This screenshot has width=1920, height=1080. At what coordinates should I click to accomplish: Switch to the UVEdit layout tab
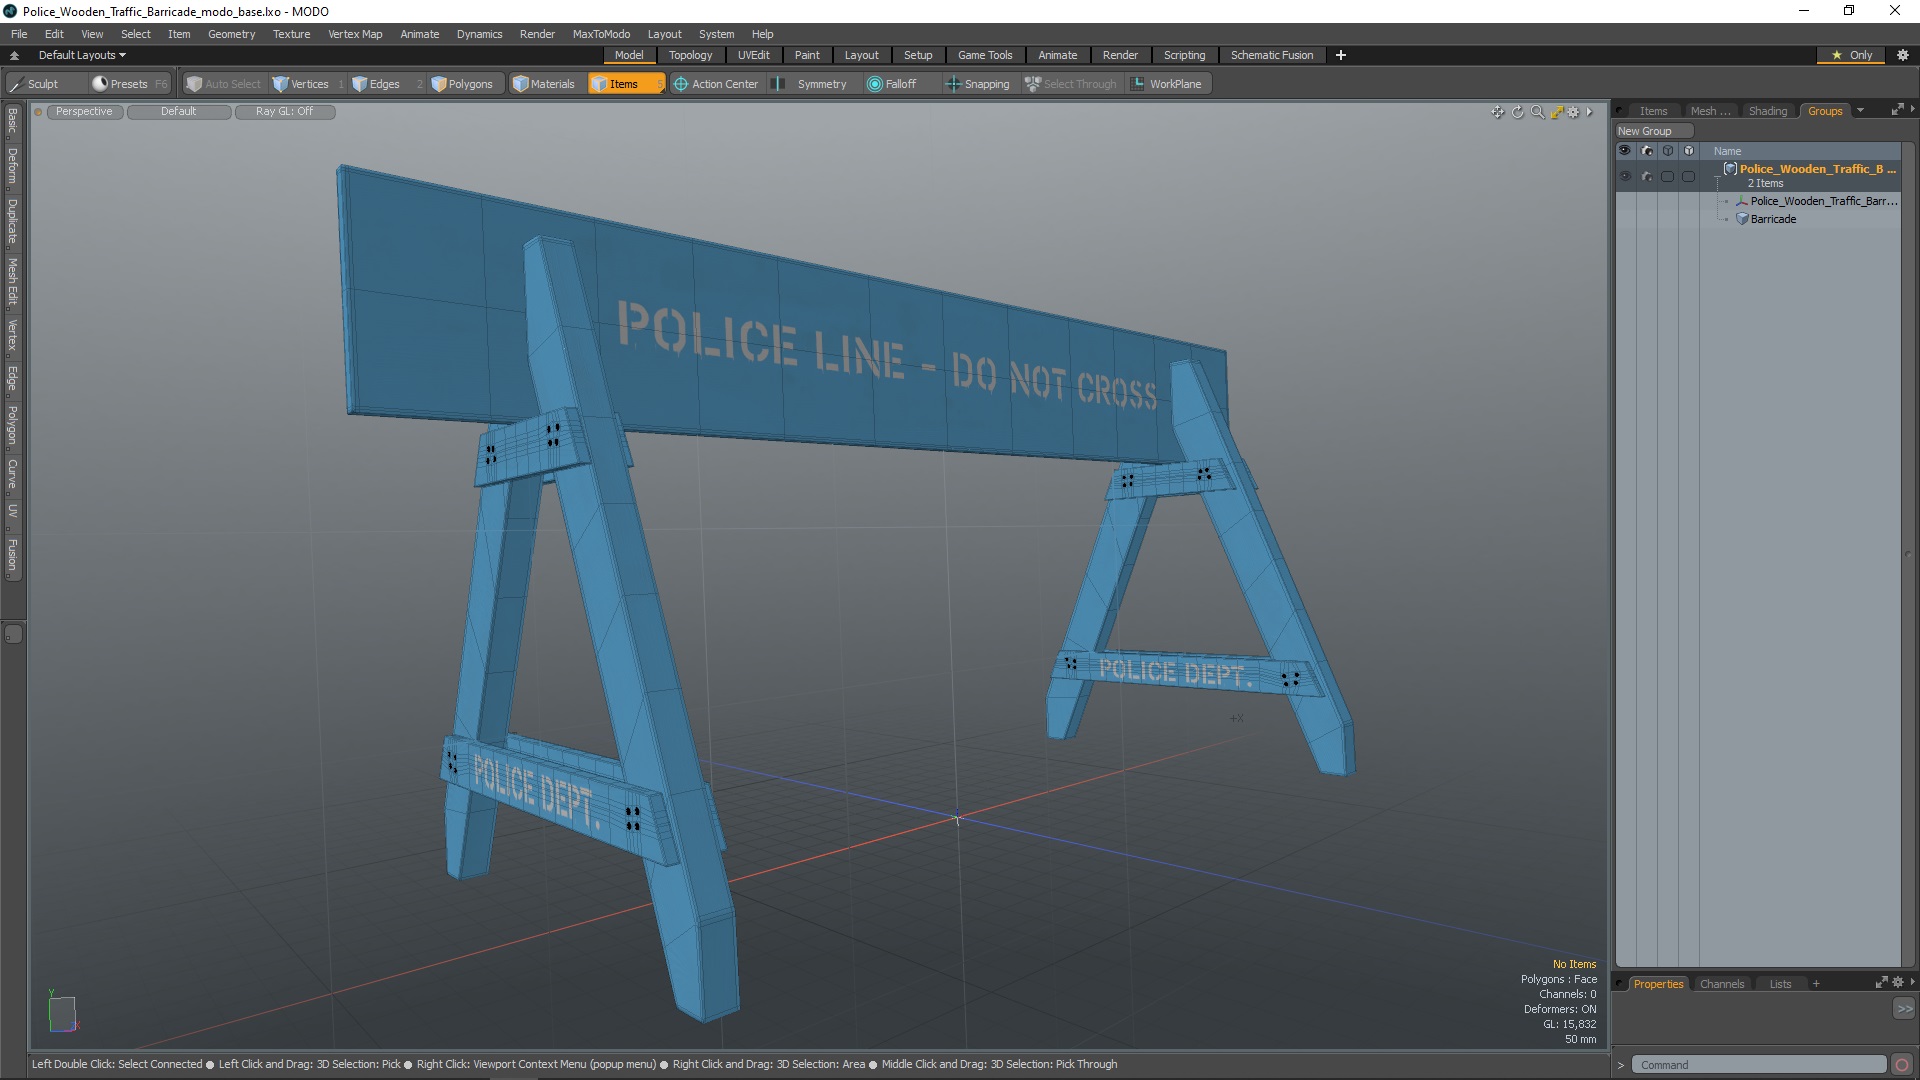coord(753,55)
